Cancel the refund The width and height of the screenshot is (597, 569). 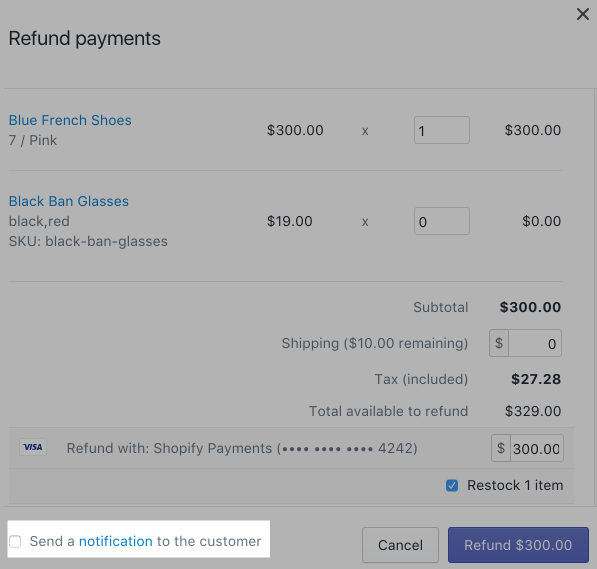coord(400,545)
